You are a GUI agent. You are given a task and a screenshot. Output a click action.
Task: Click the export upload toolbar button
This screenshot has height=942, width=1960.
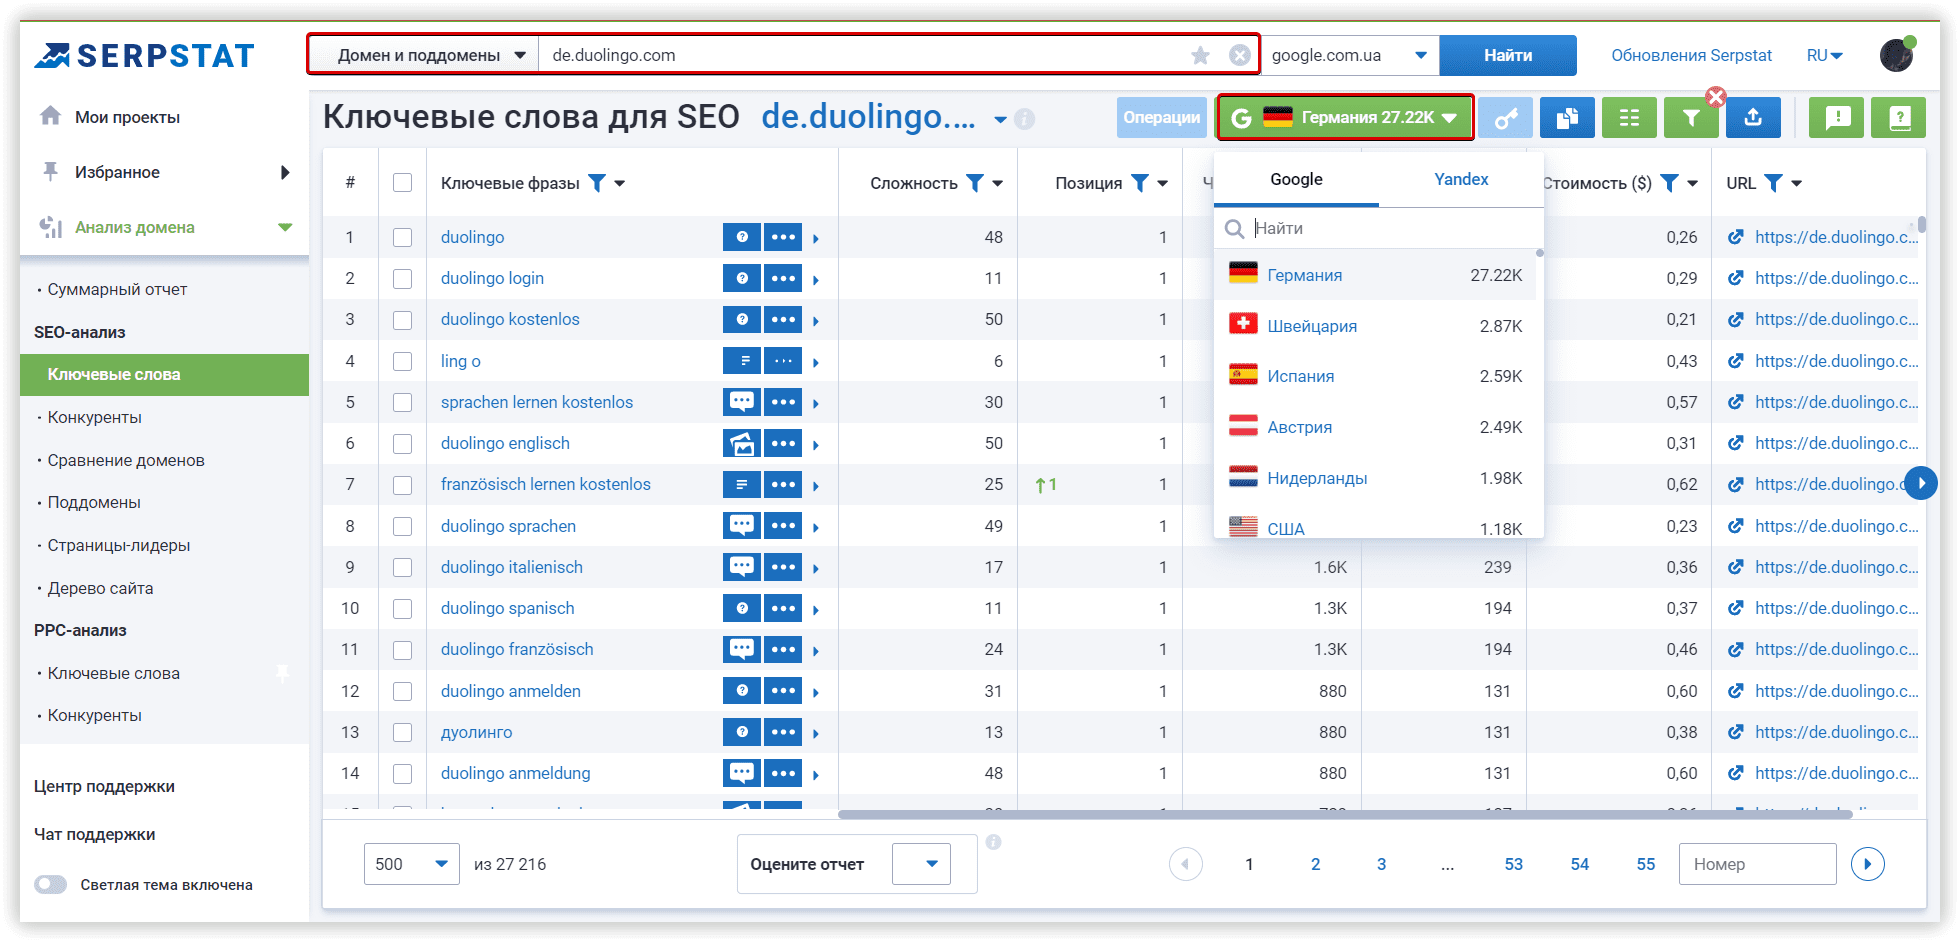[1753, 118]
